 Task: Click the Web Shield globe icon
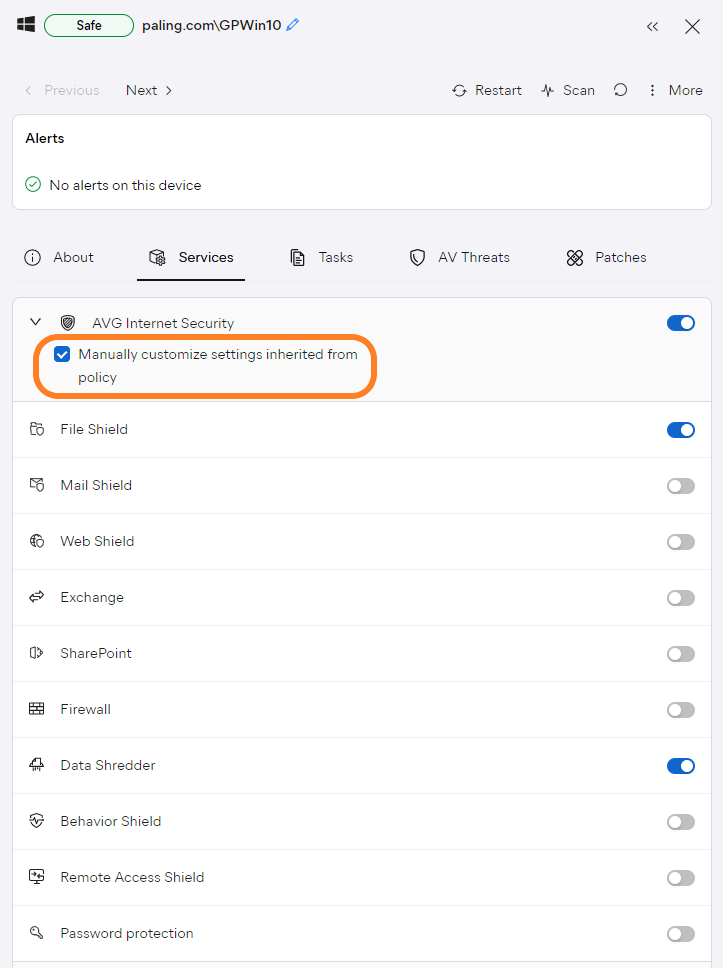pyautogui.click(x=36, y=541)
